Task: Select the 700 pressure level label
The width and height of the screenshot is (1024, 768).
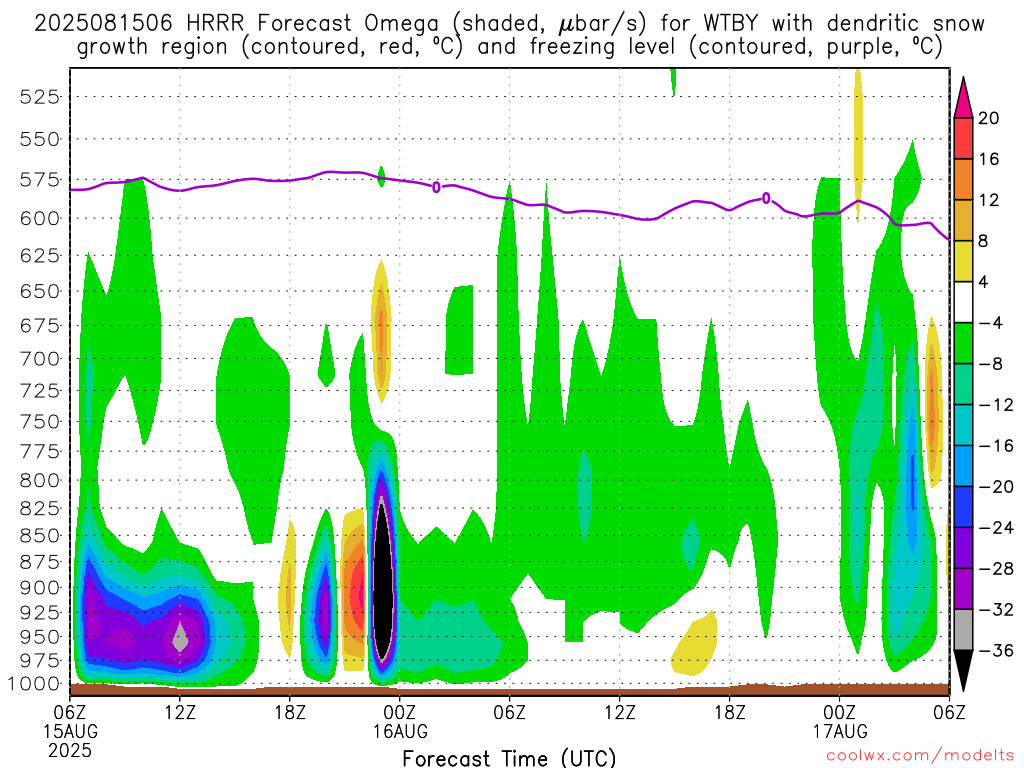Action: 40,359
